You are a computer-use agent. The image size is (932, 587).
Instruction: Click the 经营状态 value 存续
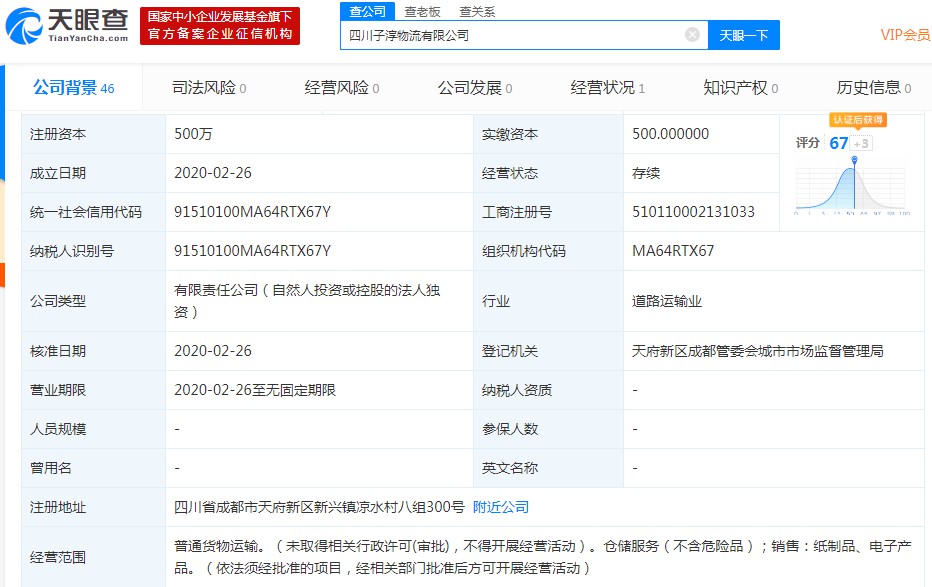tap(646, 173)
